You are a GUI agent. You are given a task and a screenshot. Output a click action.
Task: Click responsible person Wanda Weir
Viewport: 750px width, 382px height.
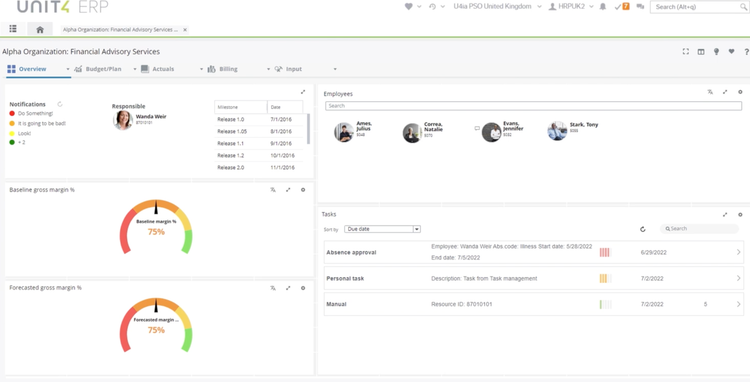tap(140, 120)
